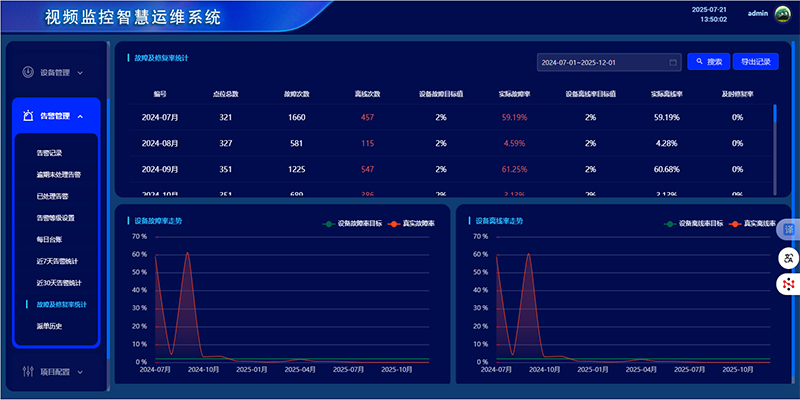Click the 设备管理 power icon in sidebar
800x400 pixels.
[x=27, y=72]
